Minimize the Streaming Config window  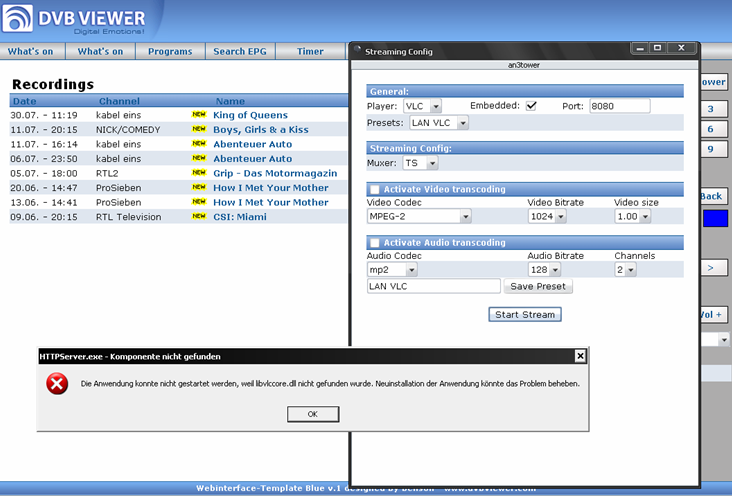coord(640,48)
